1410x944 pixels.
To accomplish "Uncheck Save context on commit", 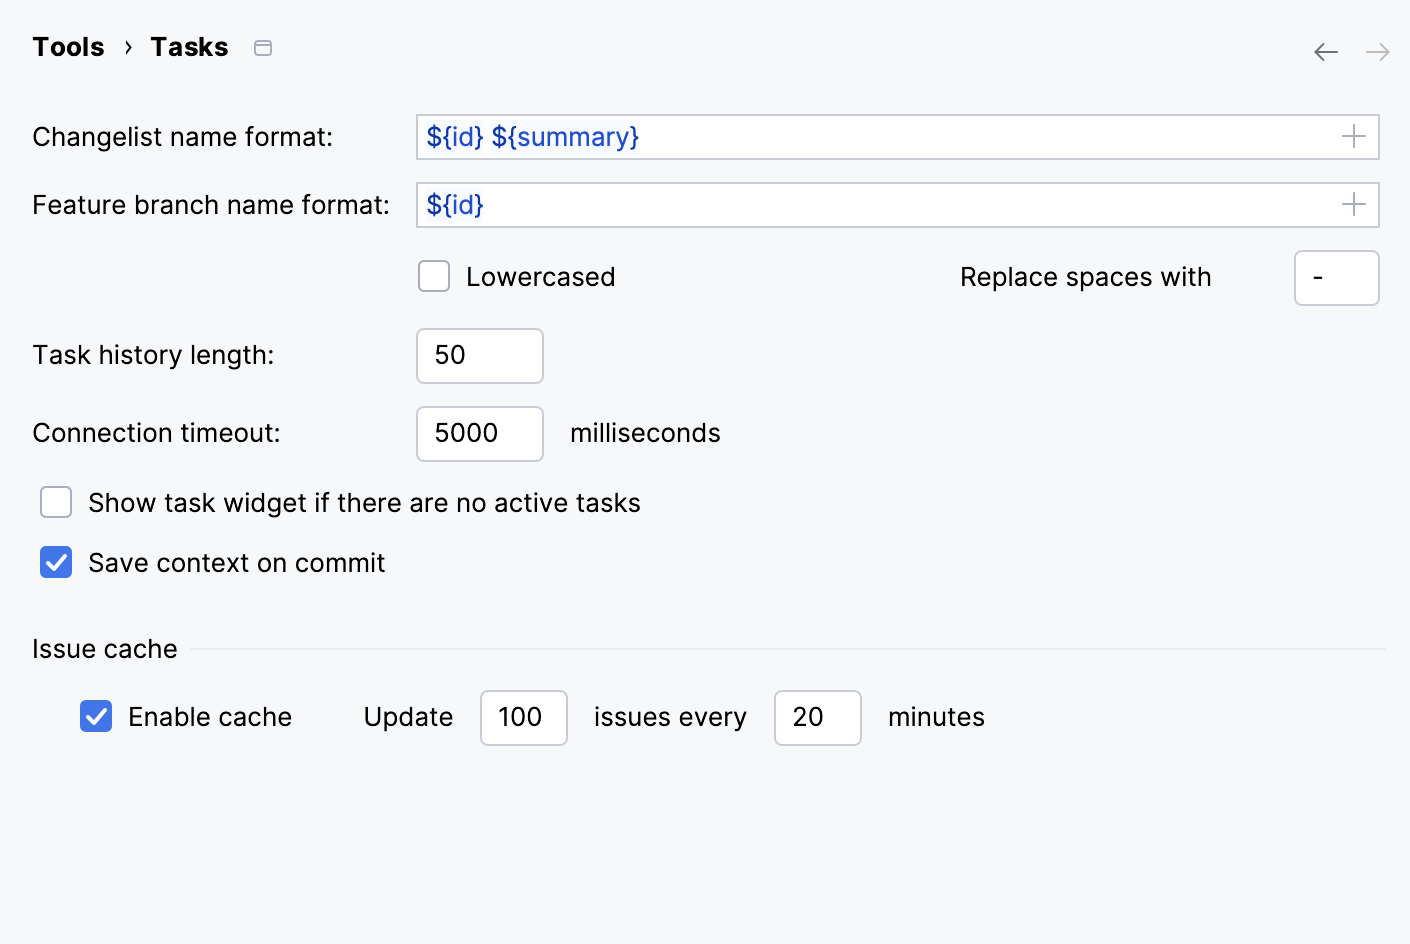I will [x=56, y=562].
